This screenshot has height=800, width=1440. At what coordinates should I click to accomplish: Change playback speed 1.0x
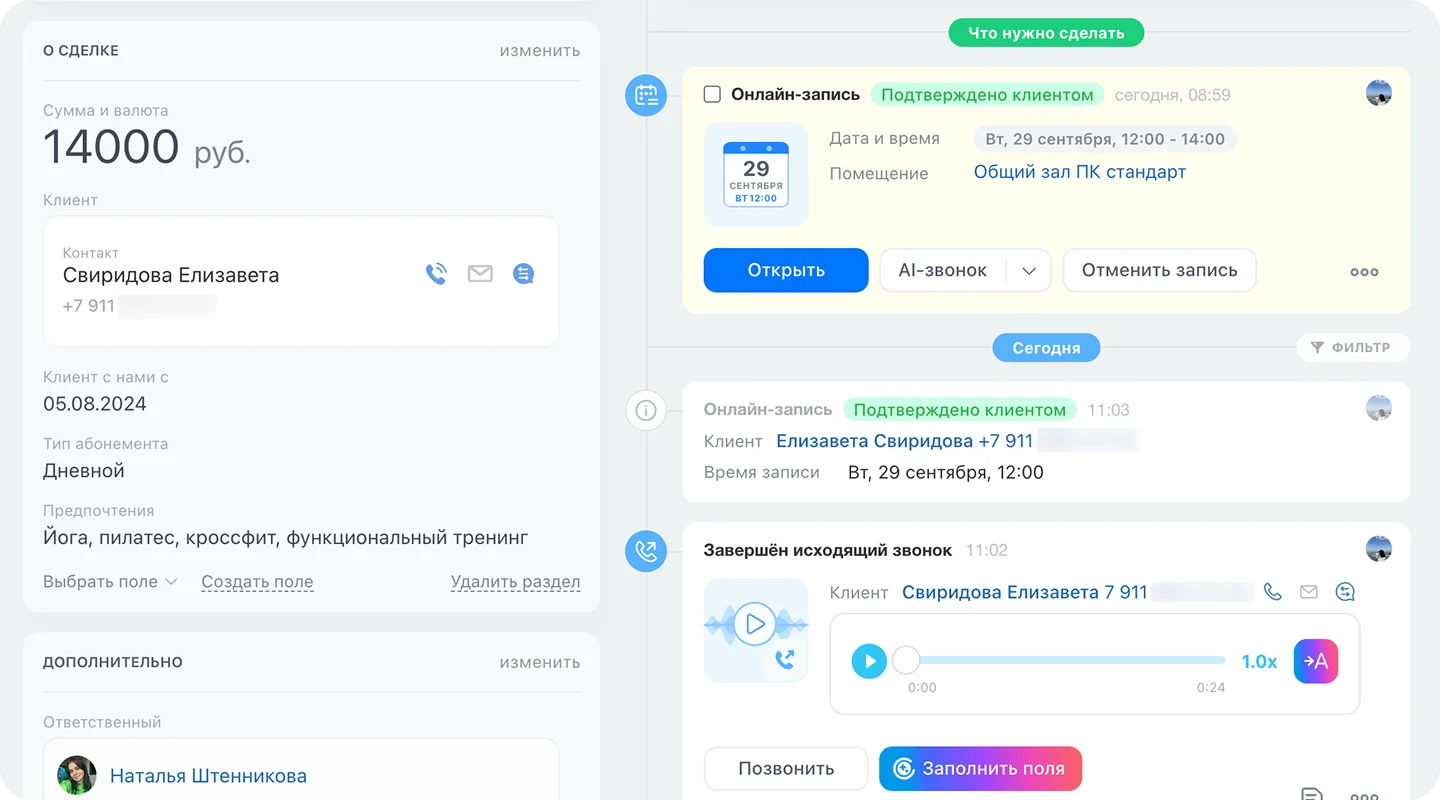click(x=1259, y=661)
